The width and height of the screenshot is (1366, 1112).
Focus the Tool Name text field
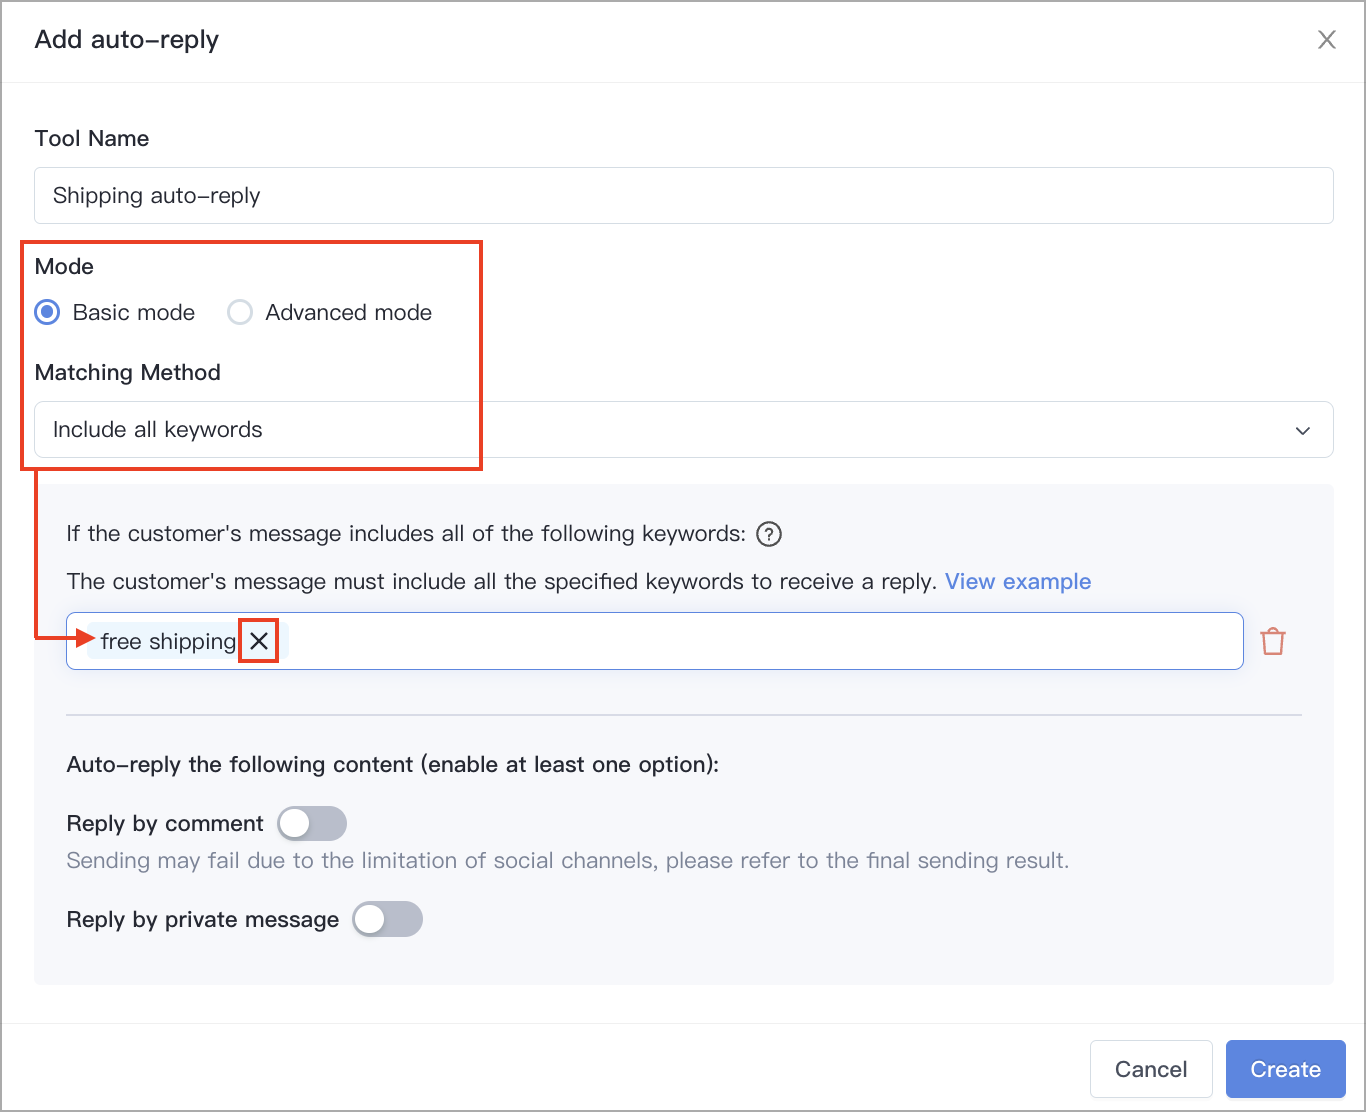684,195
